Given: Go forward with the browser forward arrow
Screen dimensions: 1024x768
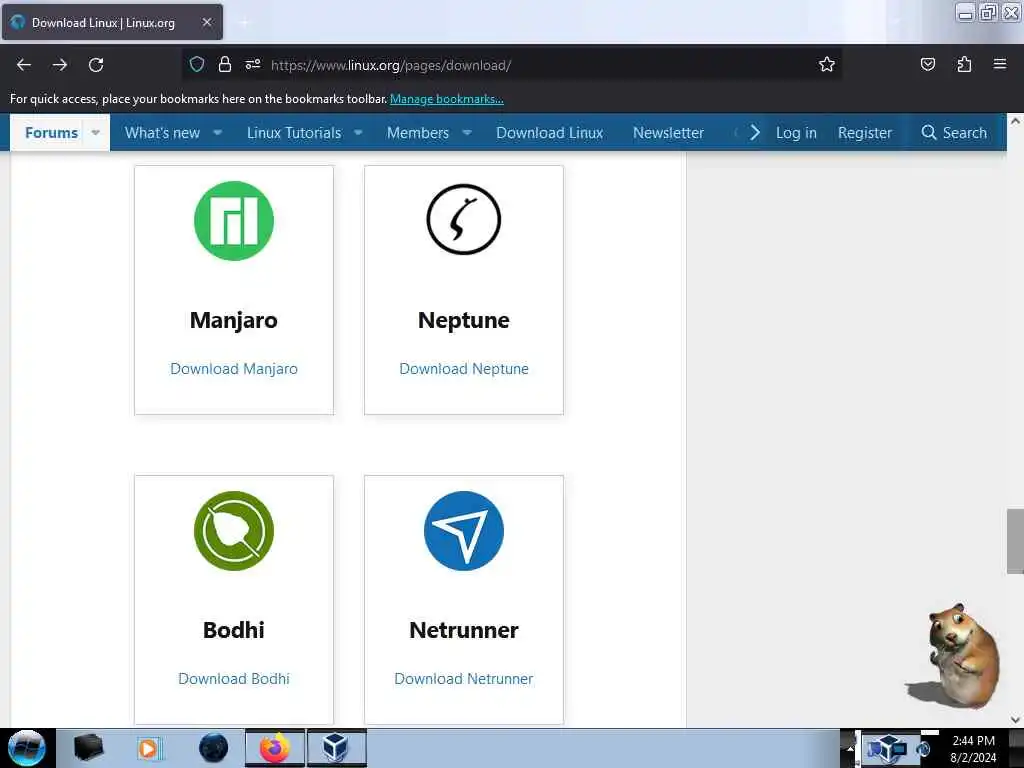Looking at the screenshot, I should [x=60, y=65].
